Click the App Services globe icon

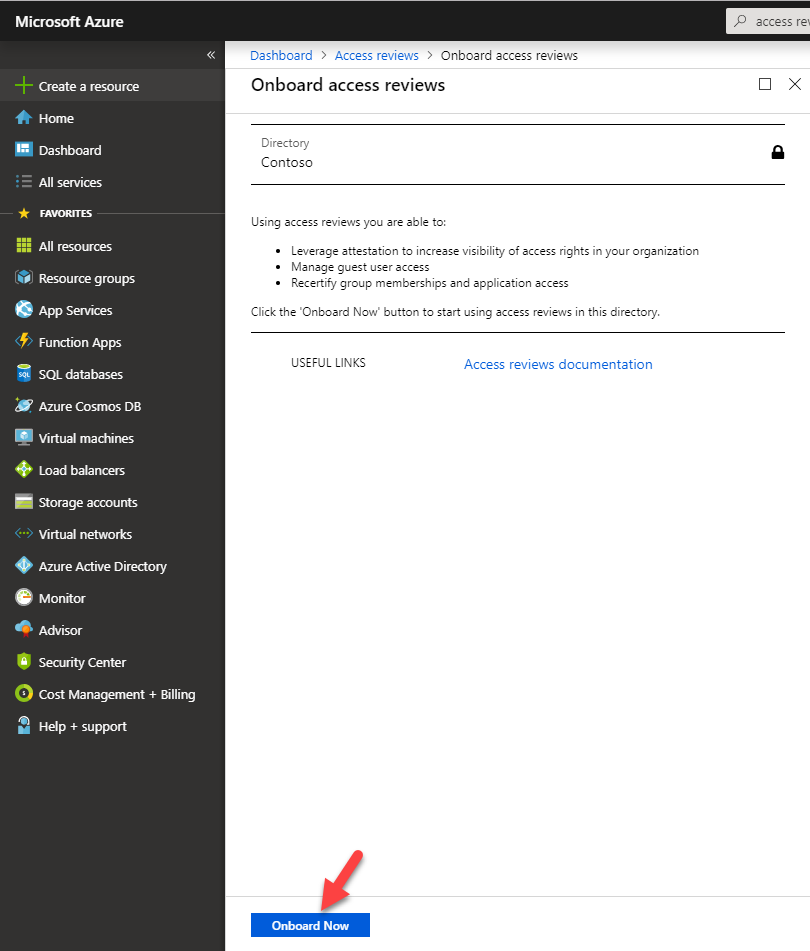[24, 309]
